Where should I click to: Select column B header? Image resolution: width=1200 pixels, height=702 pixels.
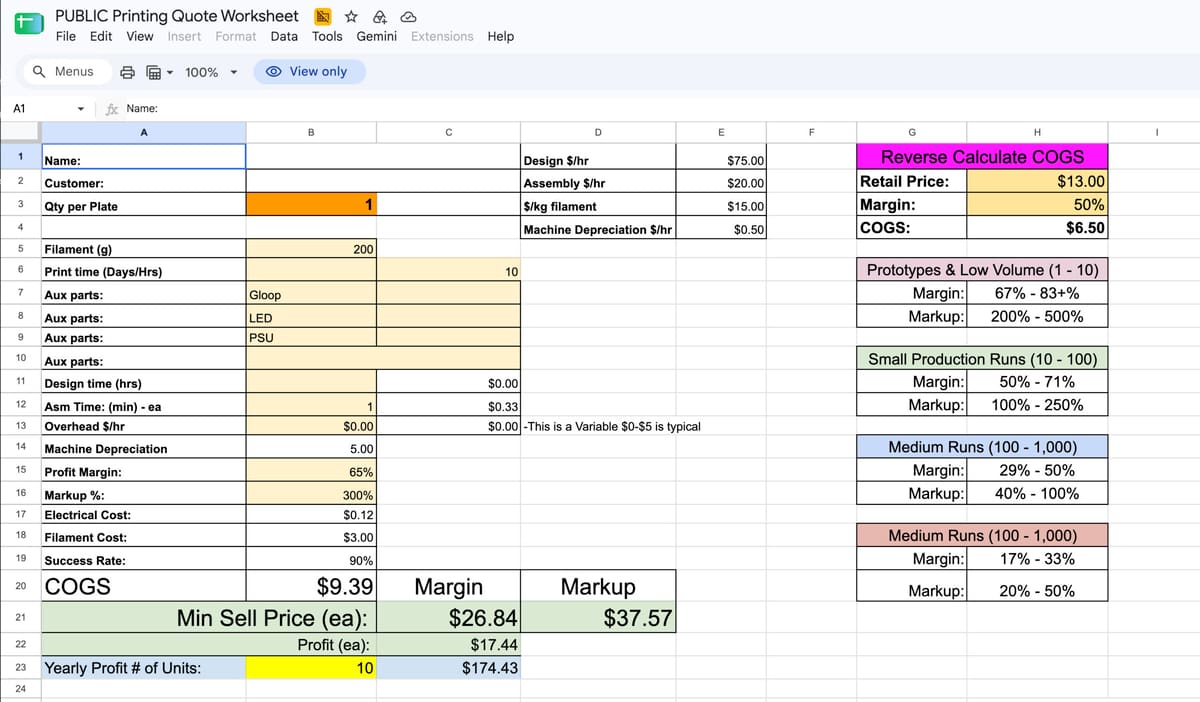[311, 132]
